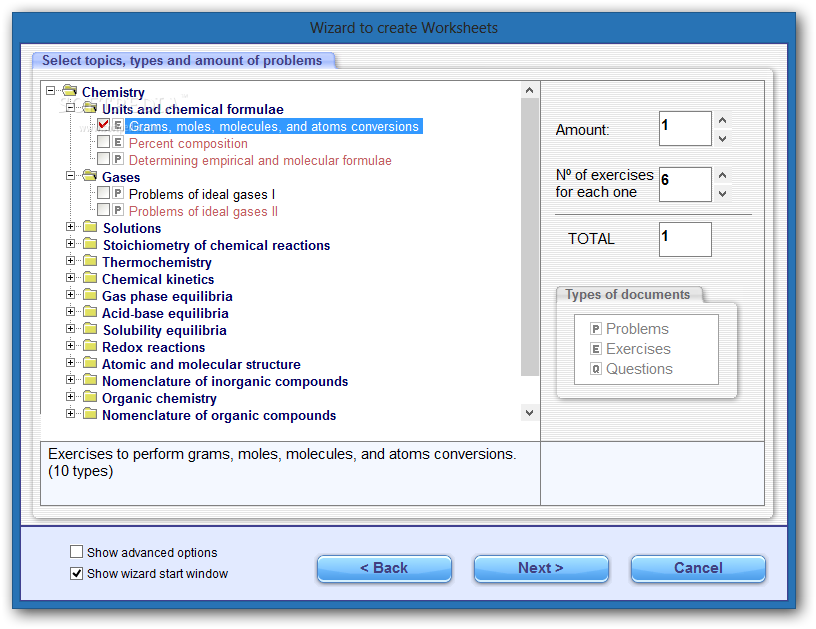Check the Percent composition checkbox

[x=104, y=142]
